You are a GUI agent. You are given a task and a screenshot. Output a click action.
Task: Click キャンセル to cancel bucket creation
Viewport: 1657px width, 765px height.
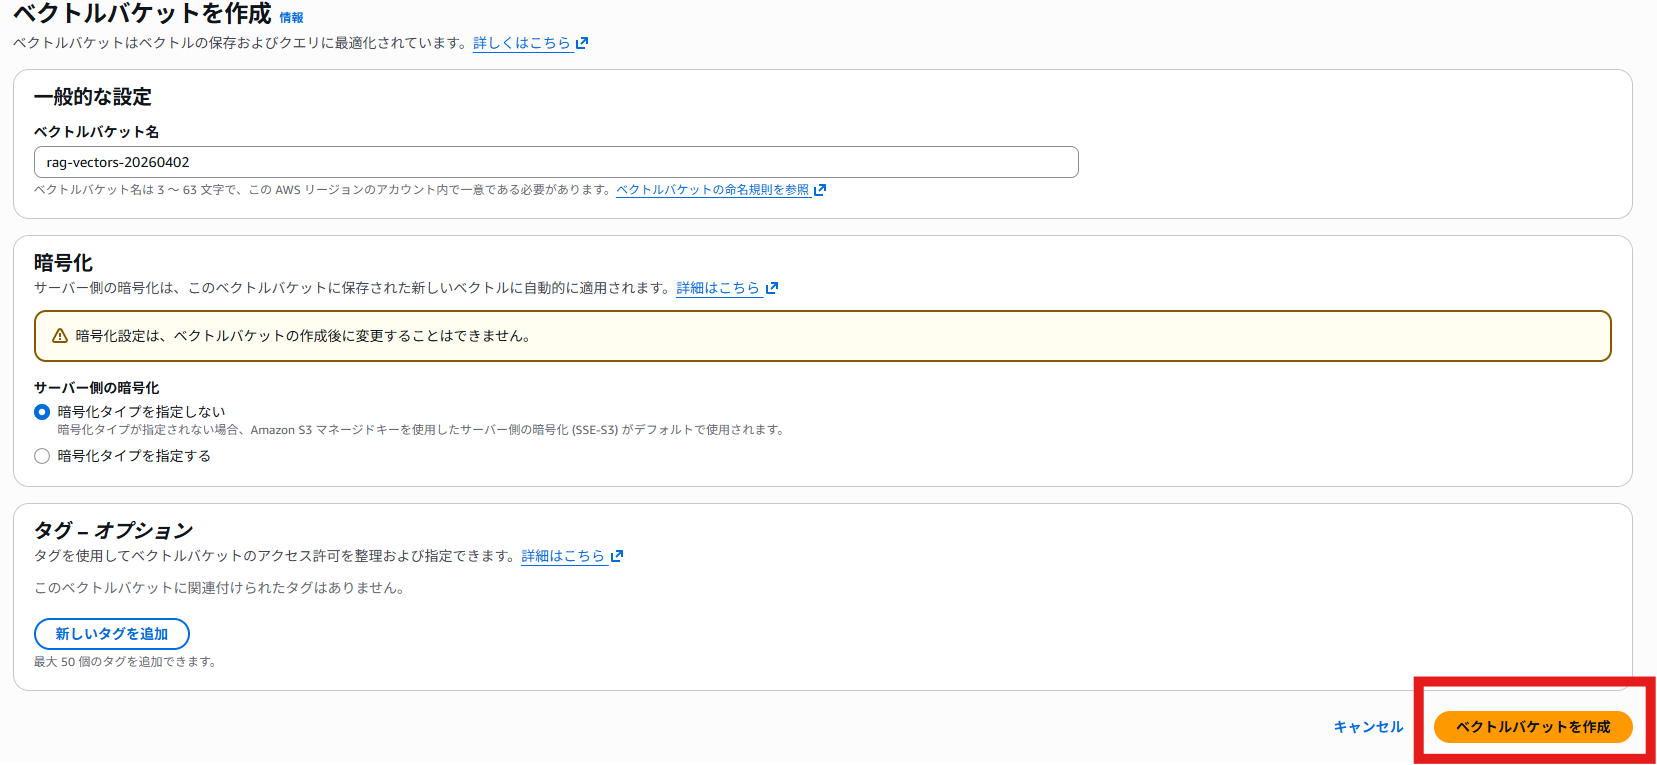click(1369, 727)
